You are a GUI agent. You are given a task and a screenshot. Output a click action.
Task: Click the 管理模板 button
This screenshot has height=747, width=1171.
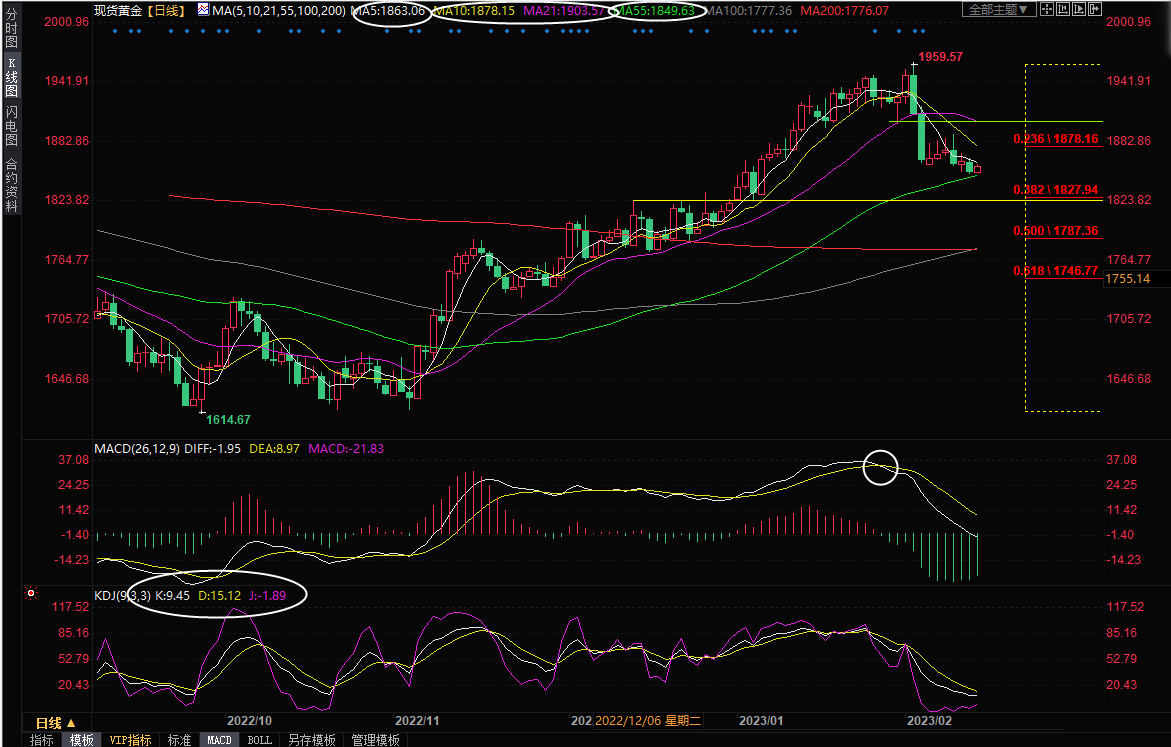coord(375,740)
